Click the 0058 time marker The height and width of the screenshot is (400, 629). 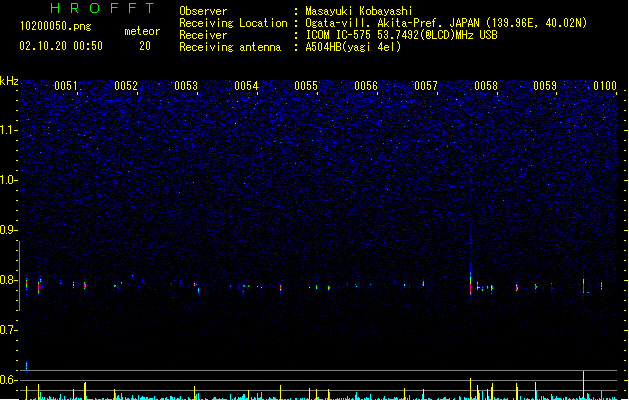pos(486,86)
